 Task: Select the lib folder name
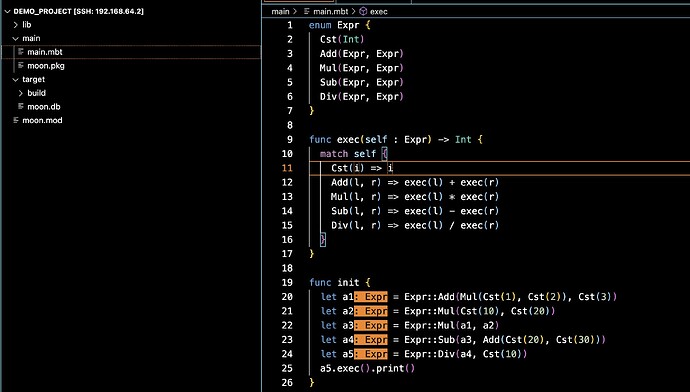27,25
